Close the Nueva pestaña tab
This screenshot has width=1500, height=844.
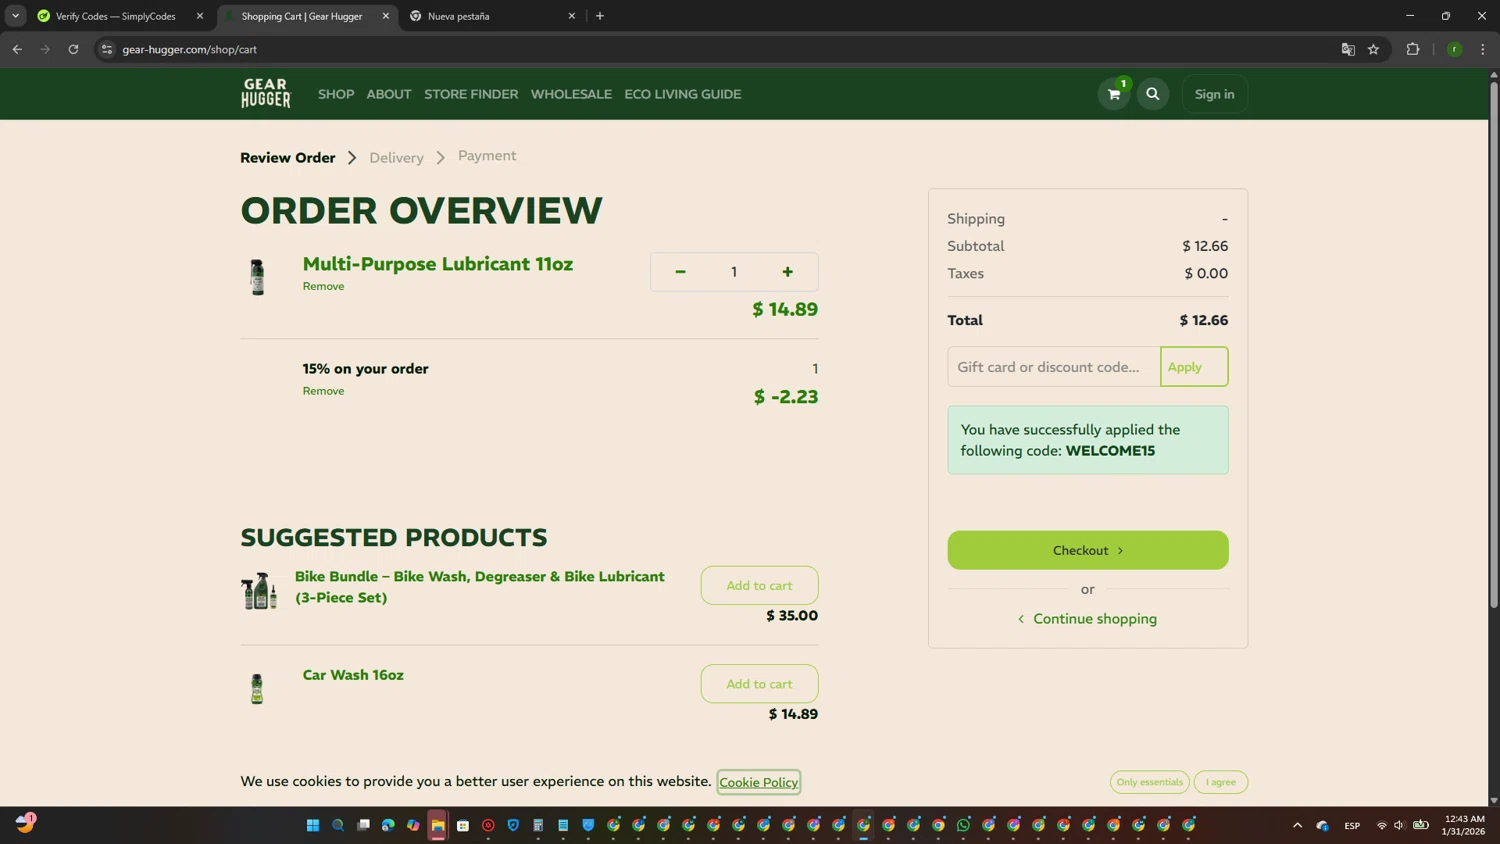572,16
